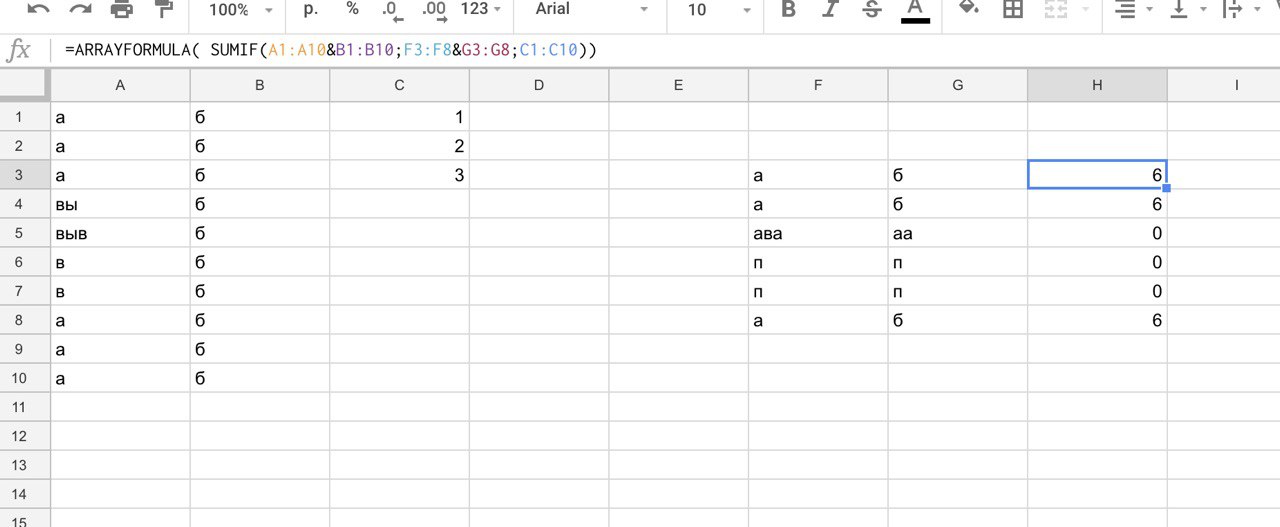The height and width of the screenshot is (527, 1280).
Task: Select row 5 header
Action: coord(25,233)
